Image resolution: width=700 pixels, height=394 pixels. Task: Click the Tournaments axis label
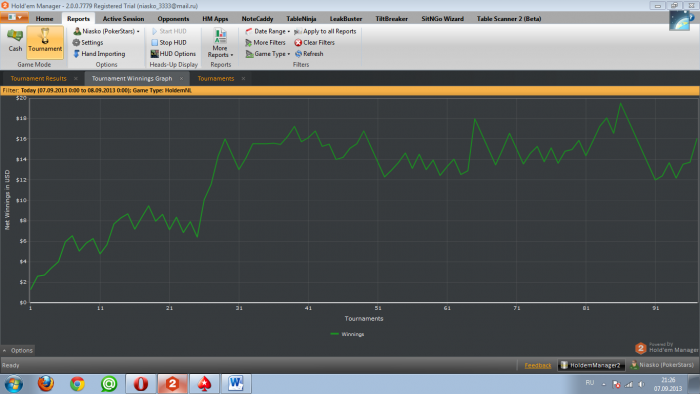point(364,319)
